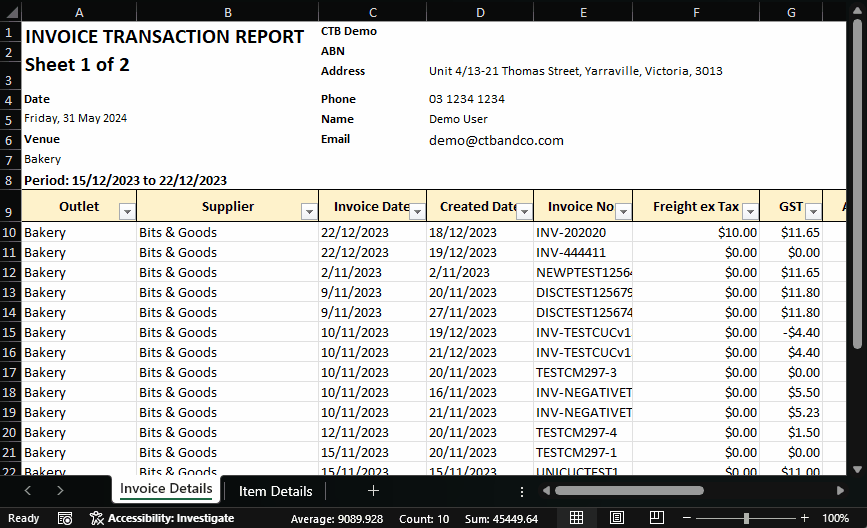867x528 pixels.
Task: Select column C header
Action: (x=373, y=12)
